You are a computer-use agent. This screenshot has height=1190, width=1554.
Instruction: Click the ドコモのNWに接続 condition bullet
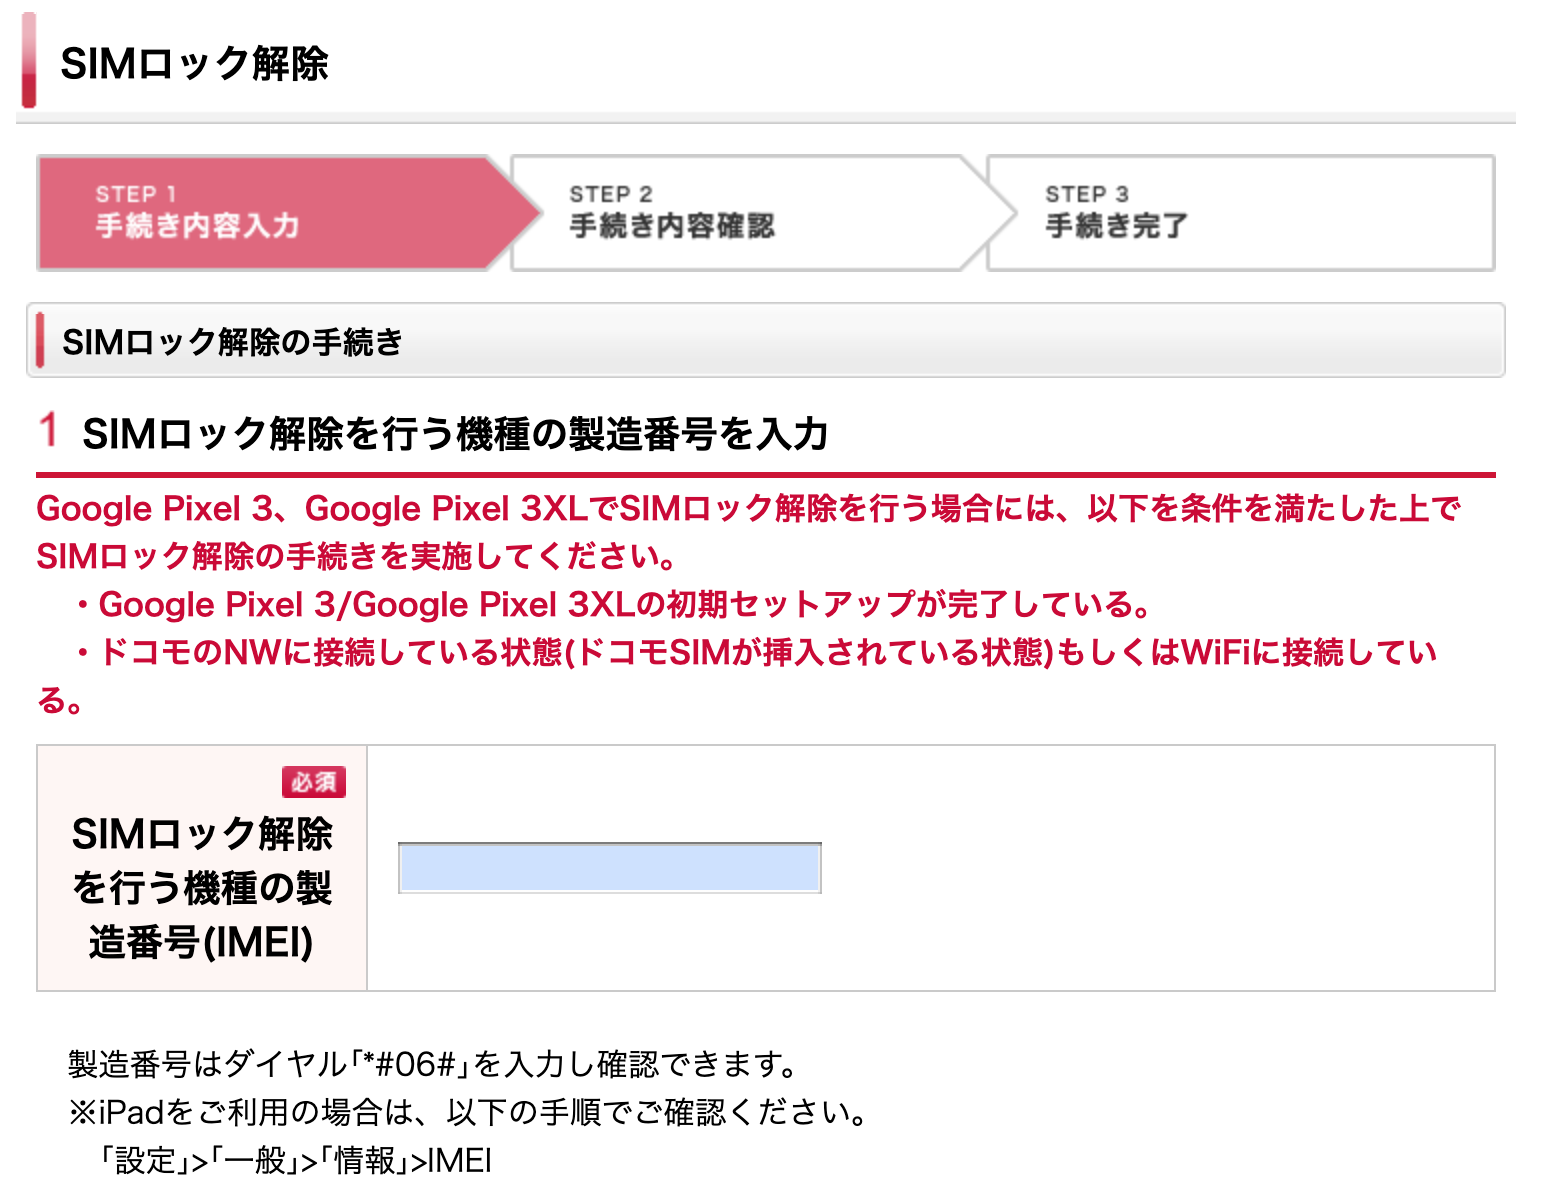(x=766, y=652)
